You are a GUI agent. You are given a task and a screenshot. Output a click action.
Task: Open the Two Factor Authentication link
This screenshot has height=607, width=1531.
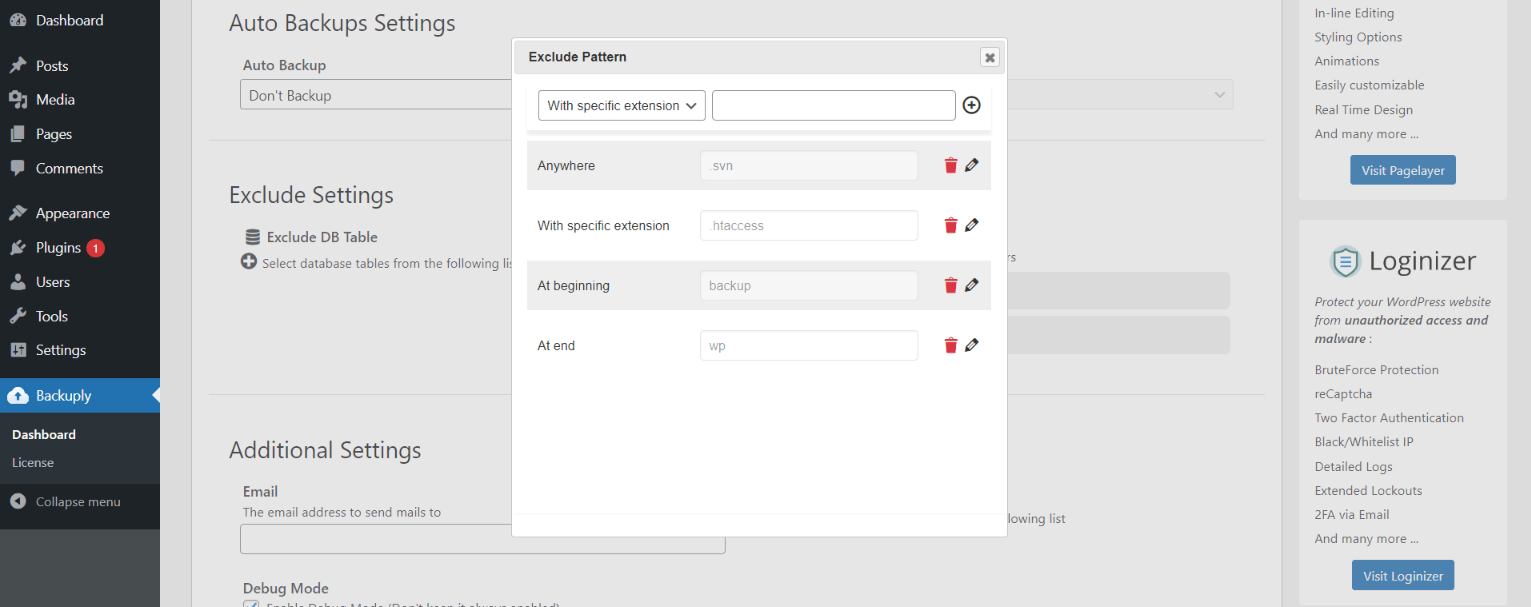click(x=1389, y=417)
